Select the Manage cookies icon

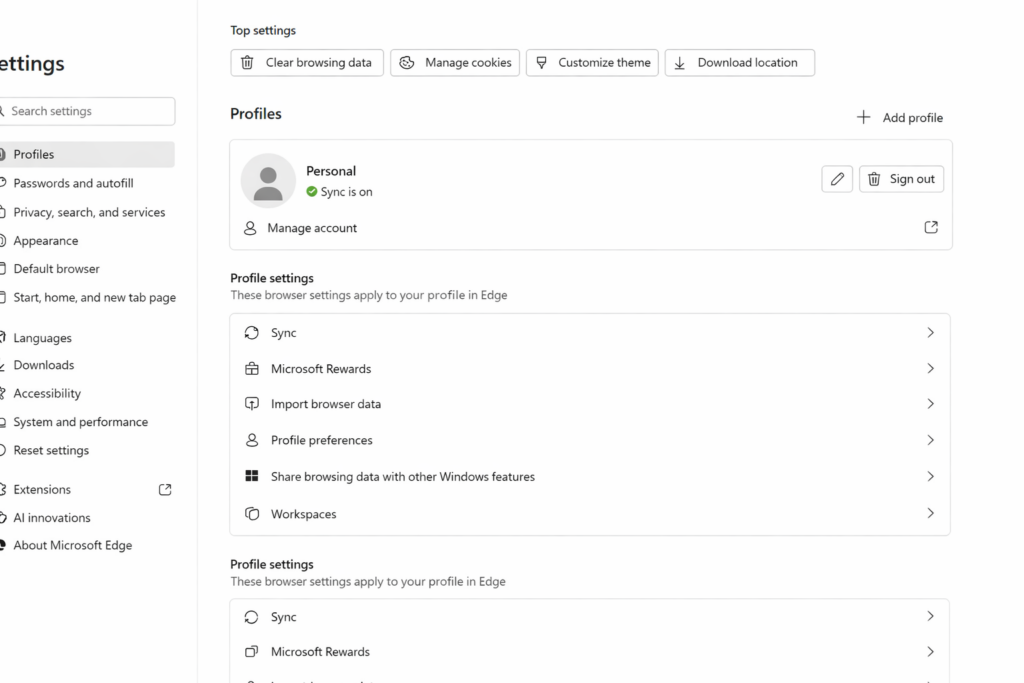[406, 62]
